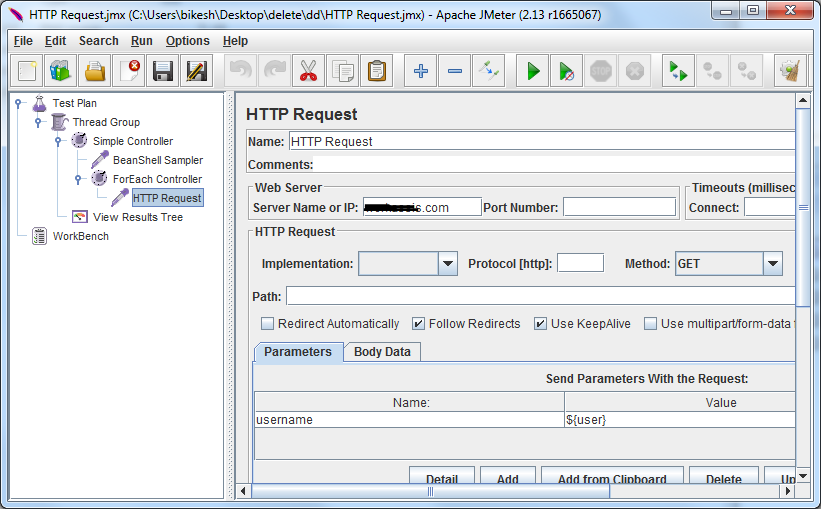Select ForEach Controller in the tree
This screenshot has width=821, height=509.
click(x=158, y=179)
